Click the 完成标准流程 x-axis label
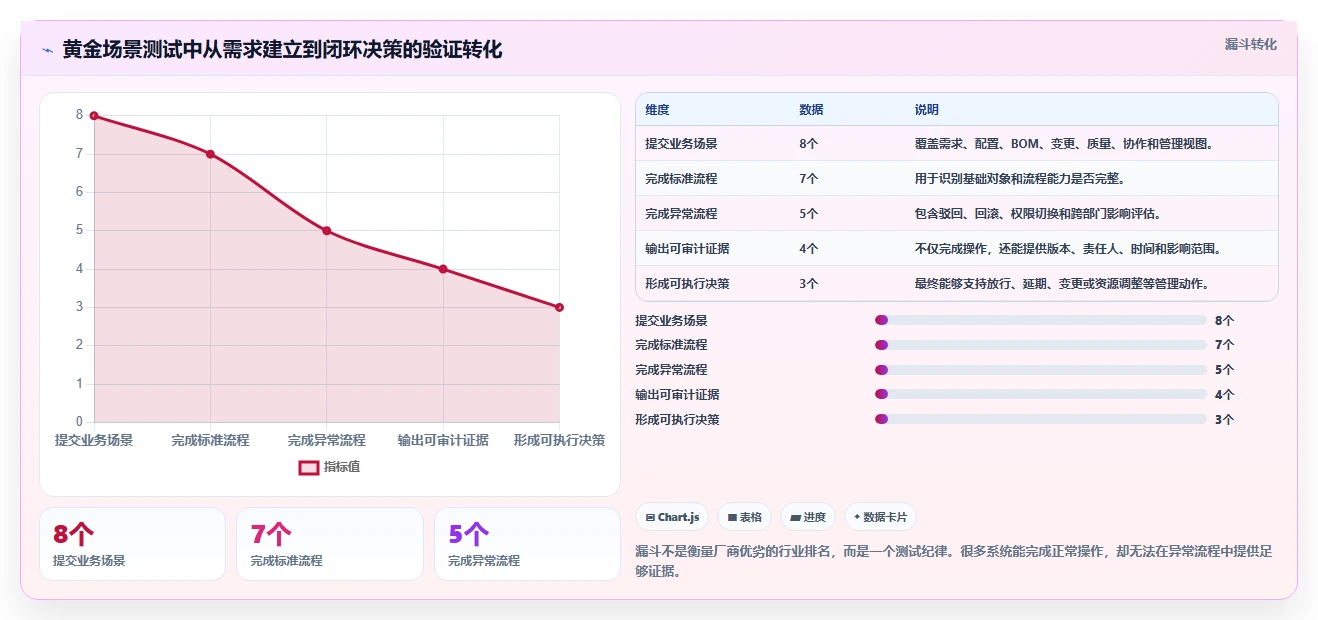 (210, 440)
